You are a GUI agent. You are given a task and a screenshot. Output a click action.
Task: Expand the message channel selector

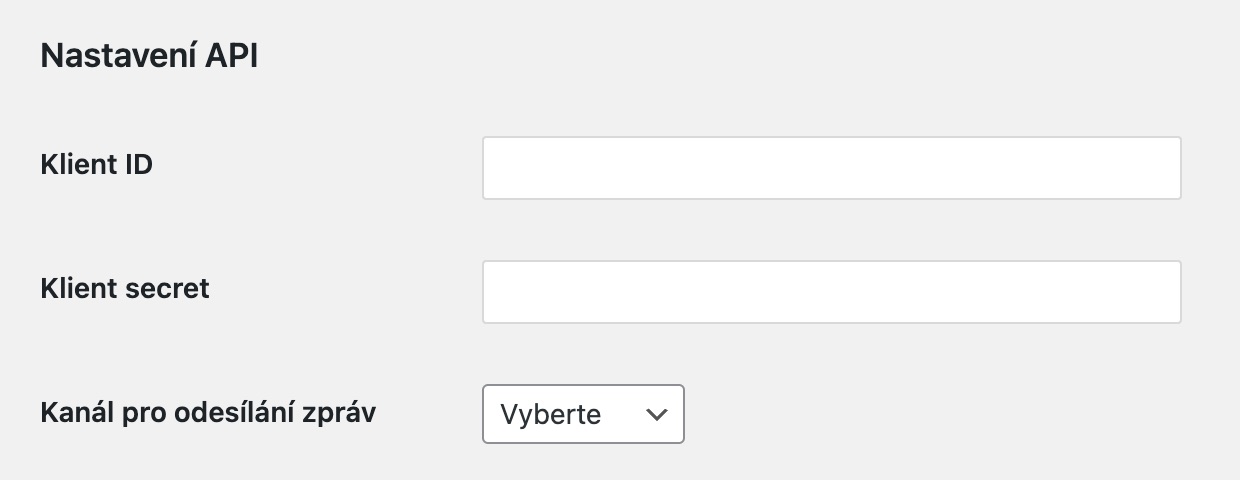583,414
